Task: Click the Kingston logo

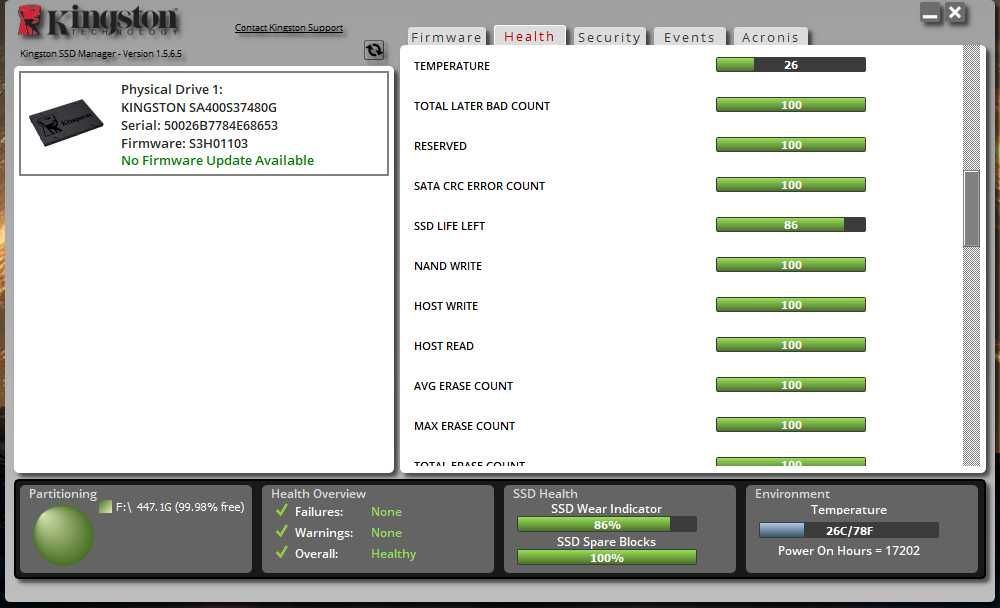Action: [x=98, y=21]
